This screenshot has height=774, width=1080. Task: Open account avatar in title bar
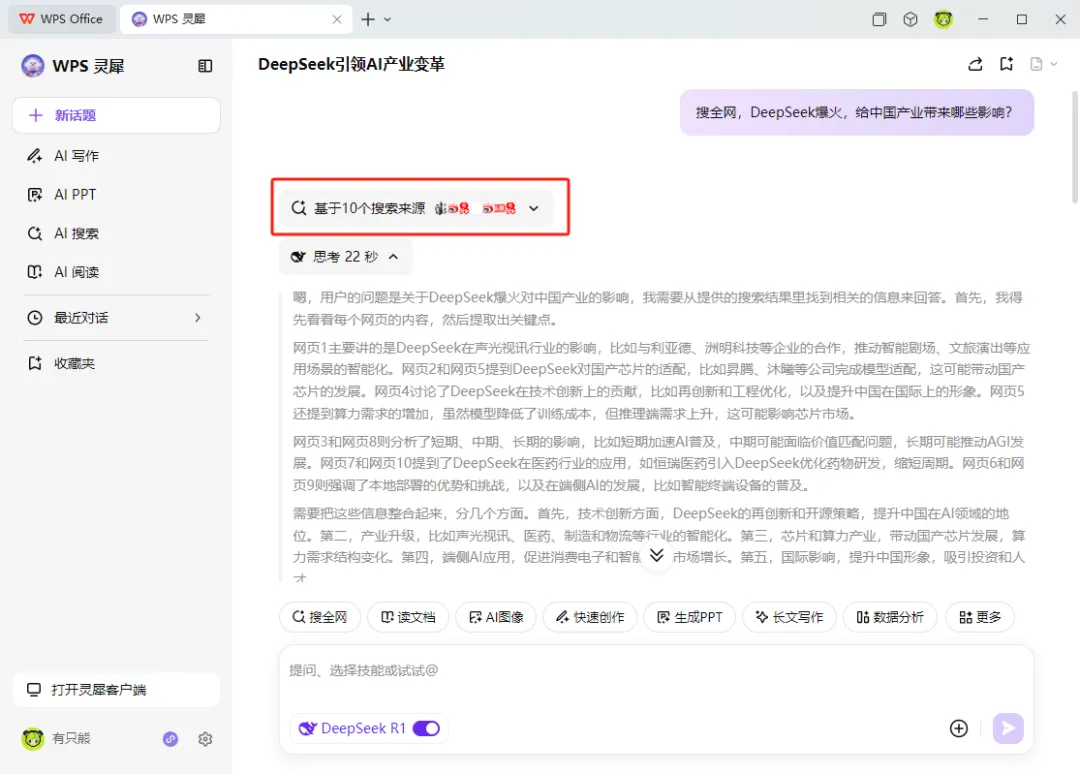[944, 19]
